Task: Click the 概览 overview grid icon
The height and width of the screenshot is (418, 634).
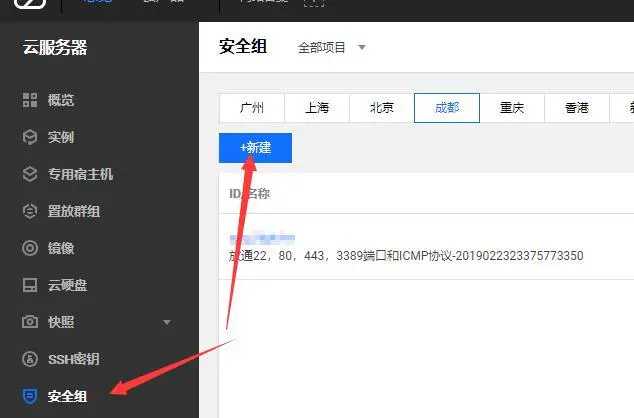Action: pyautogui.click(x=30, y=100)
